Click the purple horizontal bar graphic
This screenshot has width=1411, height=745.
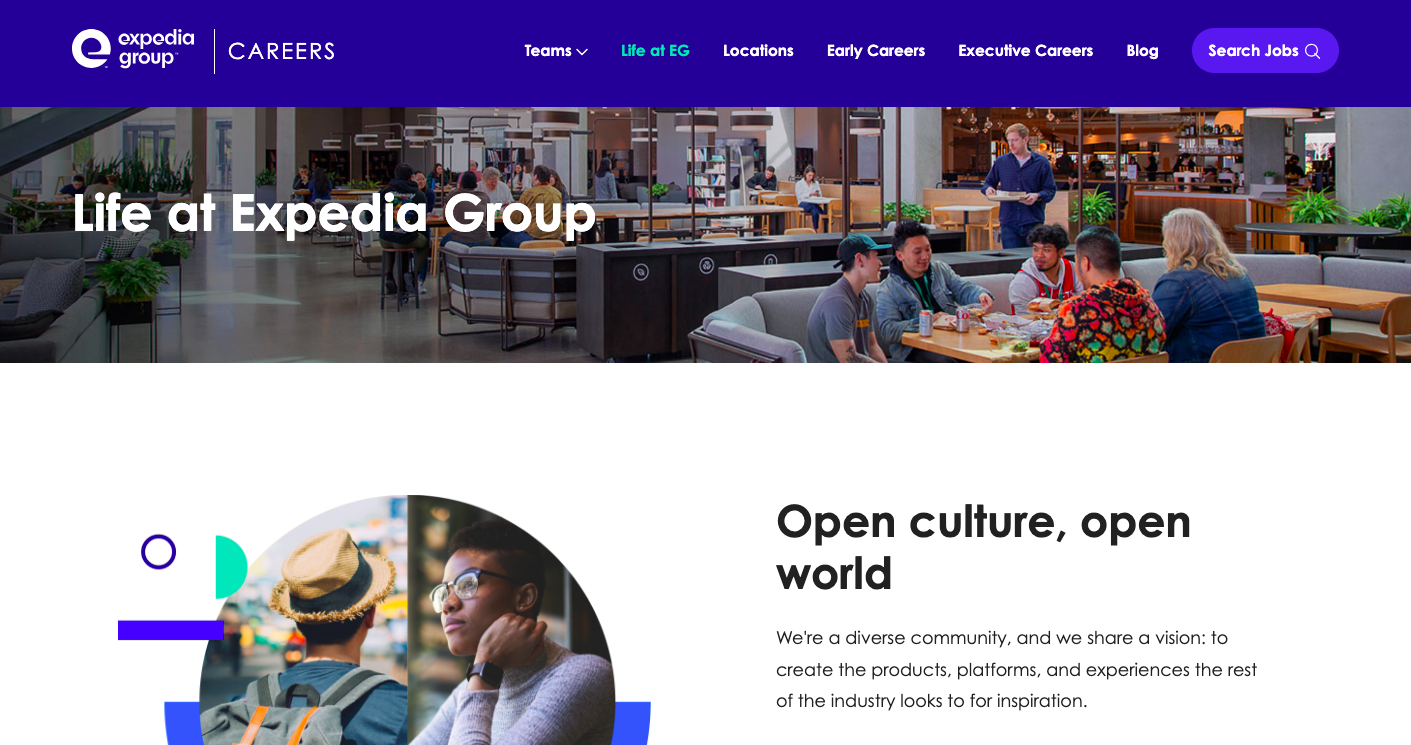coord(171,630)
